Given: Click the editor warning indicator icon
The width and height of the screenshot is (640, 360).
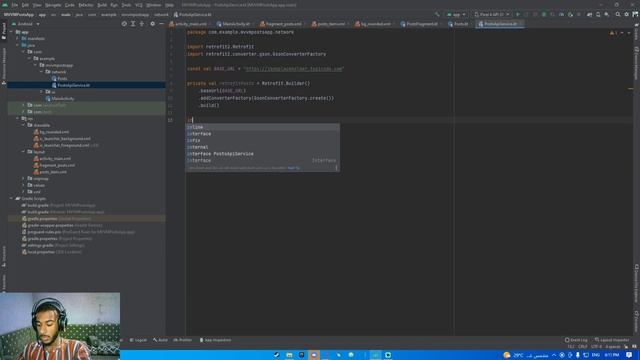Looking at the screenshot, I should (x=613, y=33).
